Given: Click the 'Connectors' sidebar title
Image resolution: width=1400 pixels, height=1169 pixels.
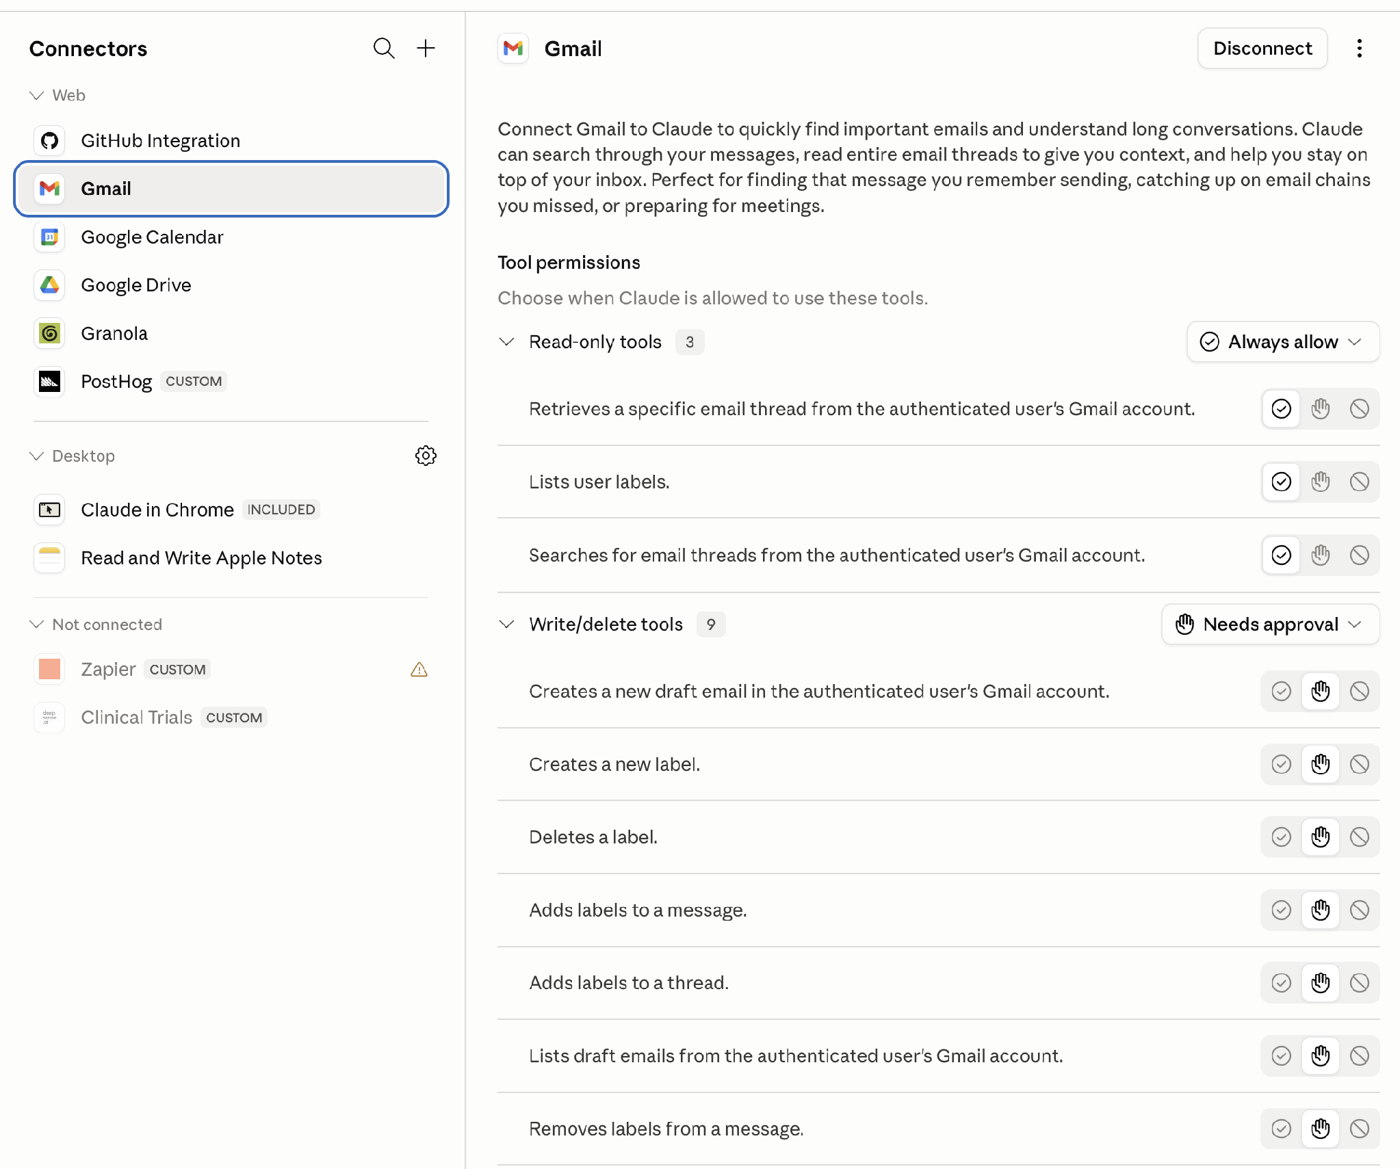Looking at the screenshot, I should click(x=88, y=48).
